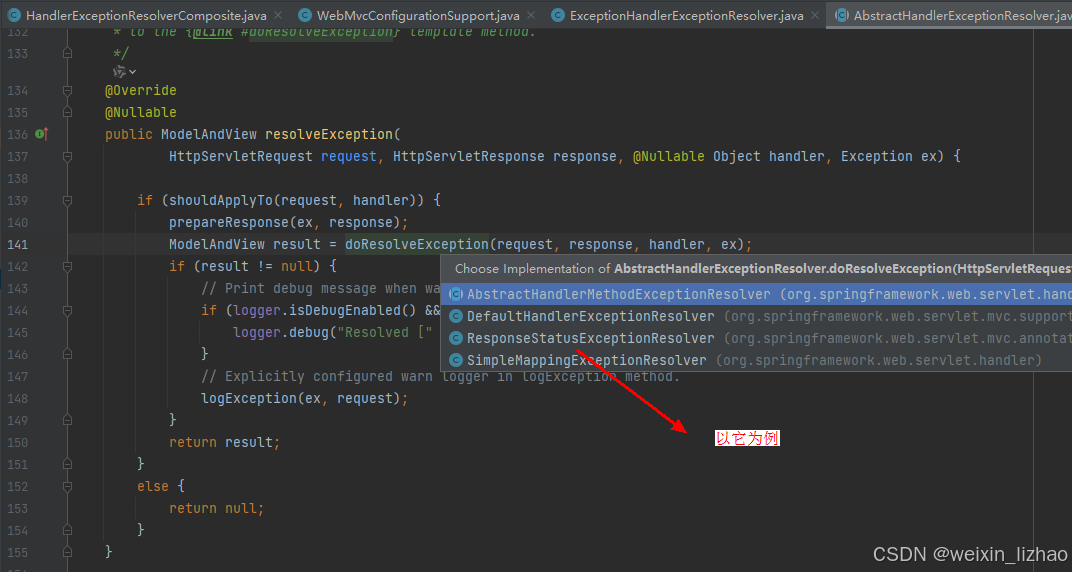Click the file icon on ExceptionHandlerExceptionResolver.java tab
The height and width of the screenshot is (572, 1072).
558,15
